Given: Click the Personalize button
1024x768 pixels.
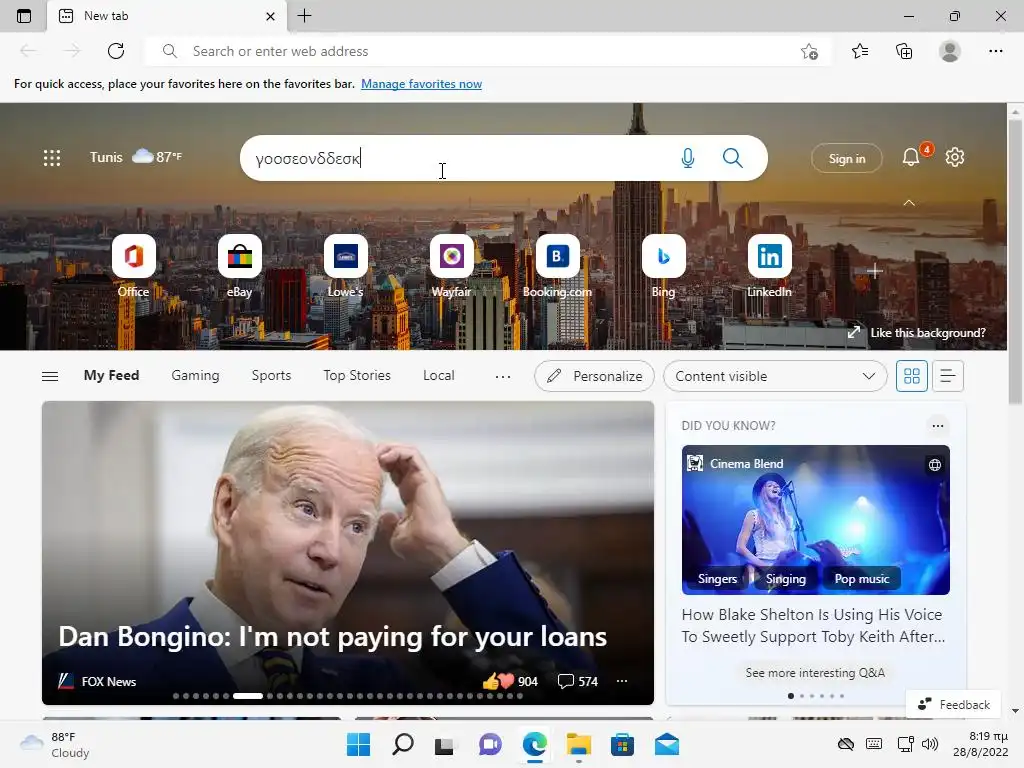Looking at the screenshot, I should (594, 376).
